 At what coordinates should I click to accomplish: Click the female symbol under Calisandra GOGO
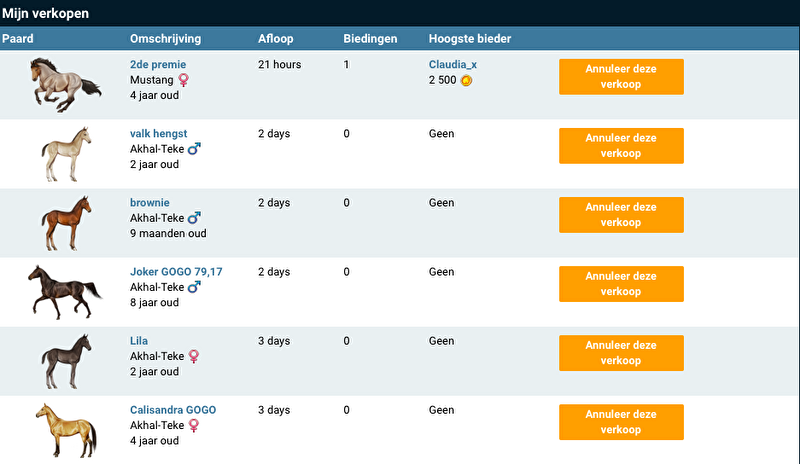tap(194, 425)
